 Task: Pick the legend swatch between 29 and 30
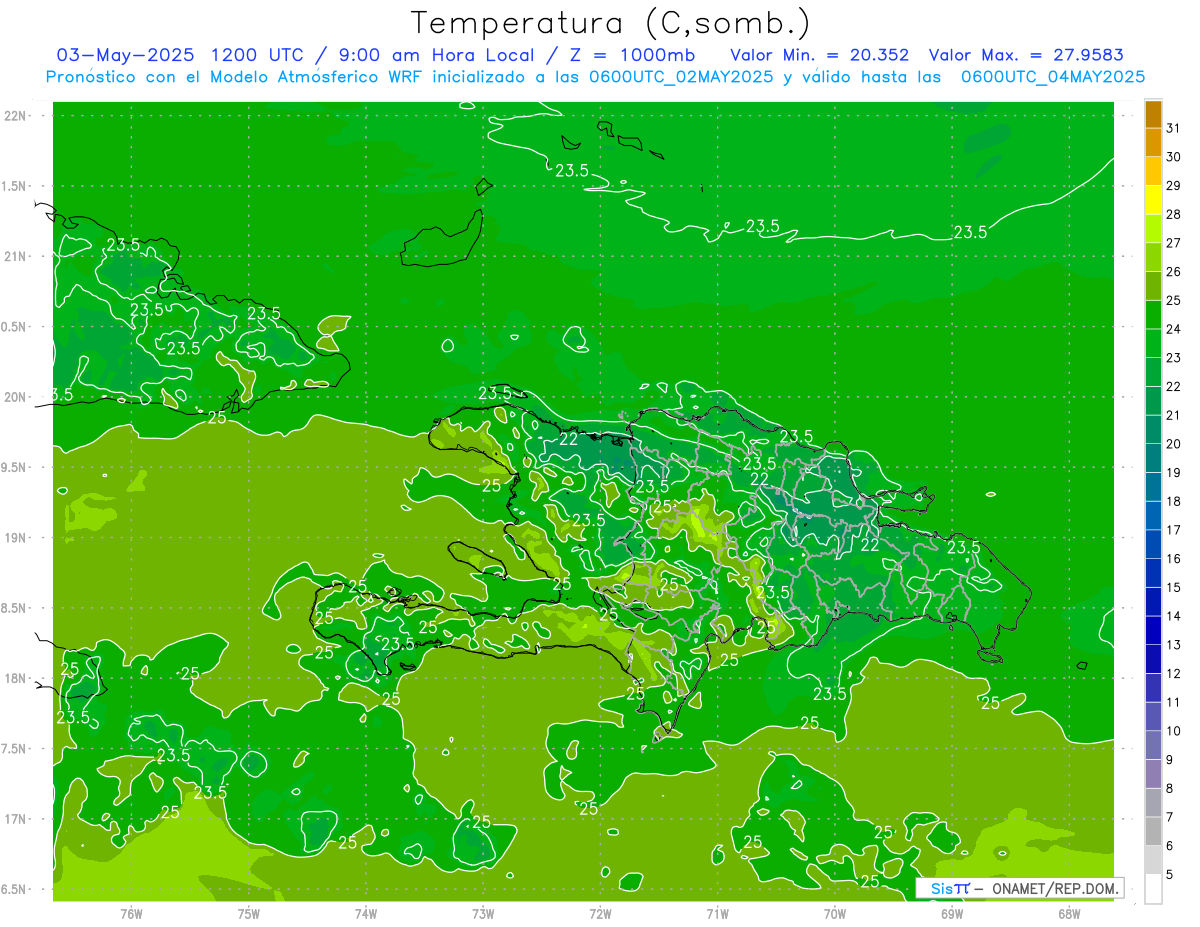pos(1153,171)
